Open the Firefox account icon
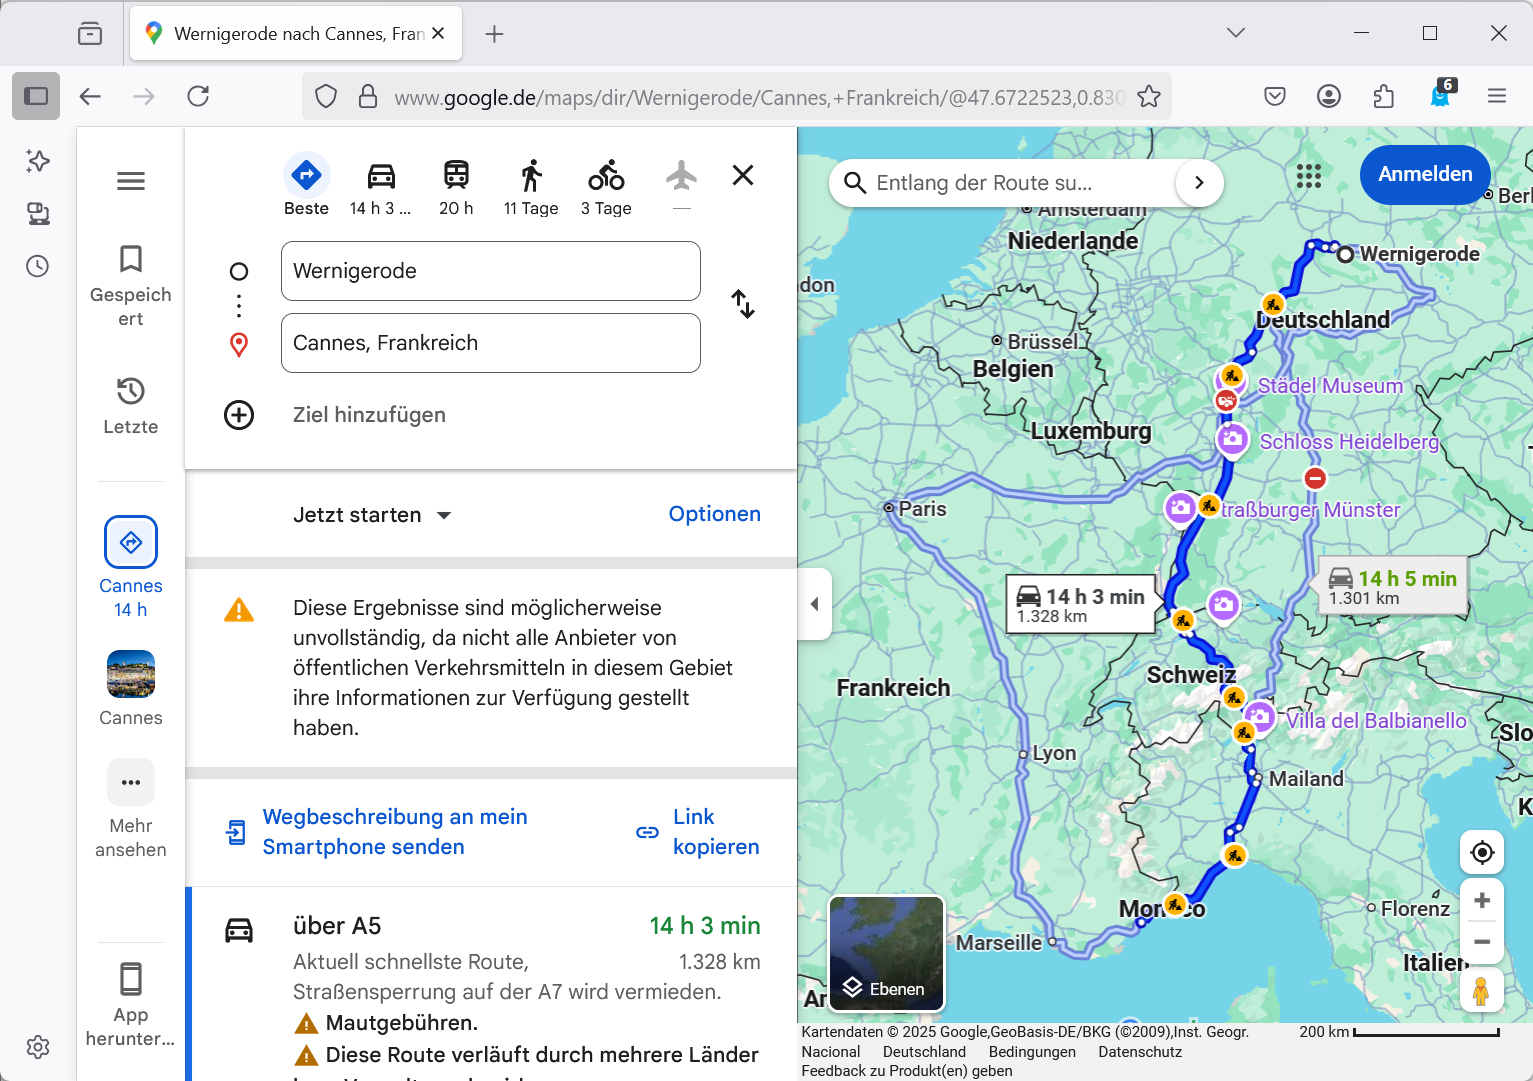Image resolution: width=1533 pixels, height=1081 pixels. (1329, 96)
